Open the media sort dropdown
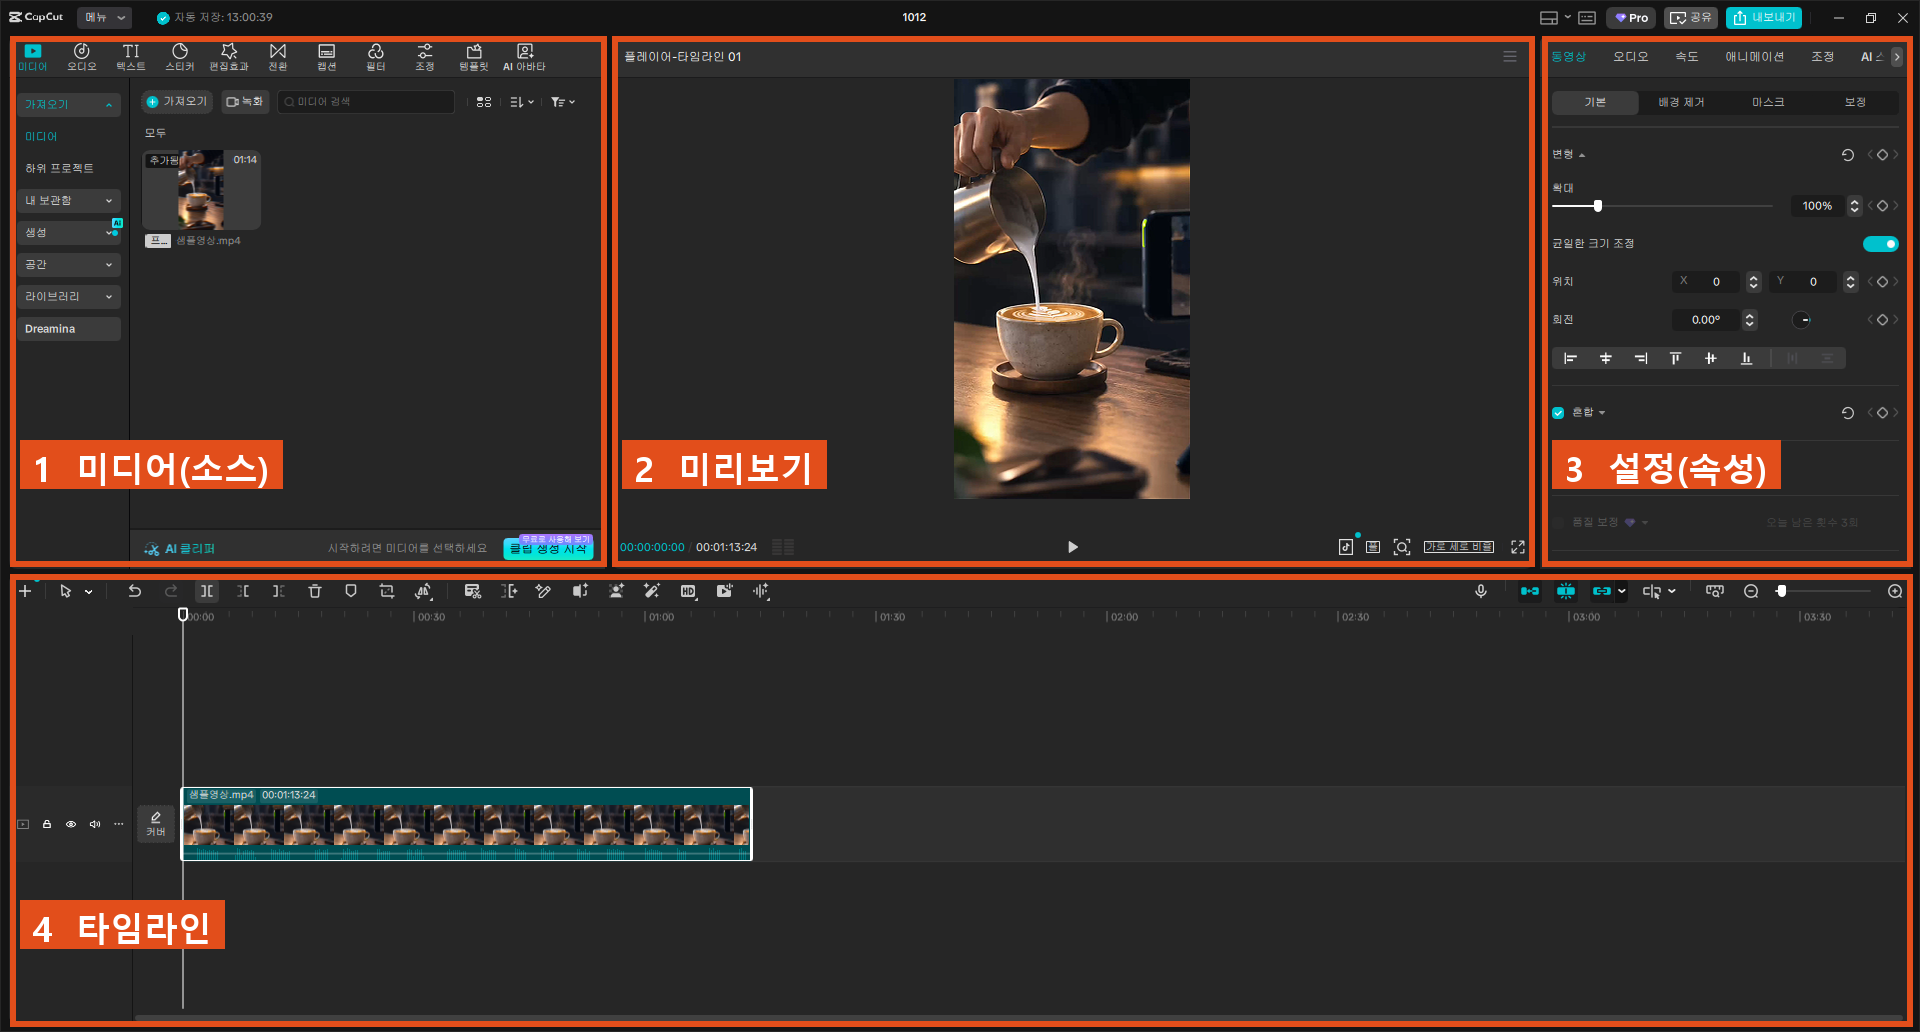This screenshot has width=1920, height=1032. pyautogui.click(x=522, y=102)
